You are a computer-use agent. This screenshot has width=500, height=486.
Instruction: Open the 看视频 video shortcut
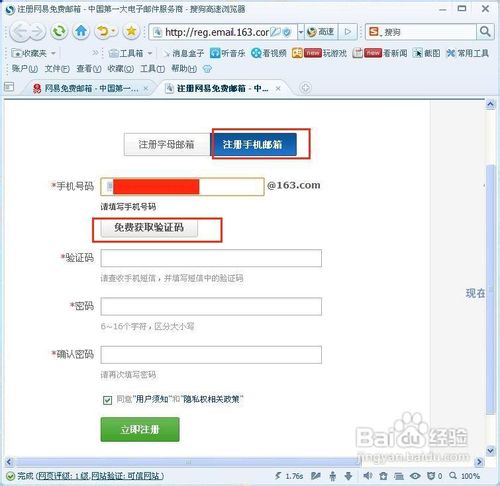coord(269,53)
